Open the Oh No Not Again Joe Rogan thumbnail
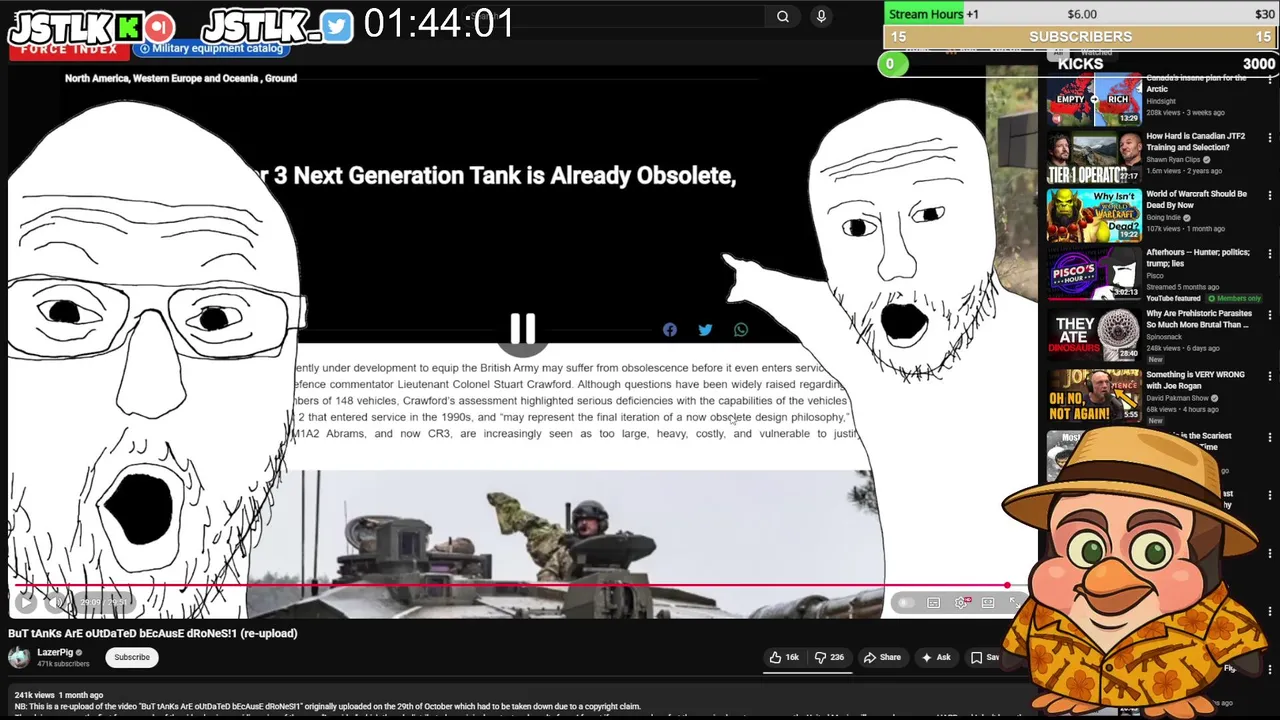 point(1094,395)
